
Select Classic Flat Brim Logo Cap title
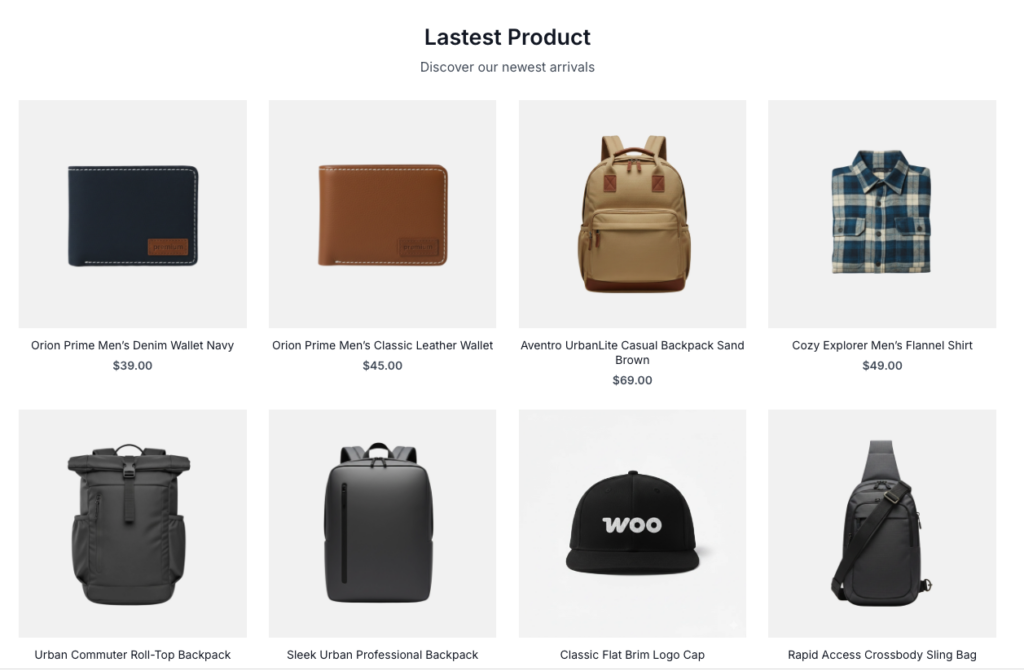632,655
